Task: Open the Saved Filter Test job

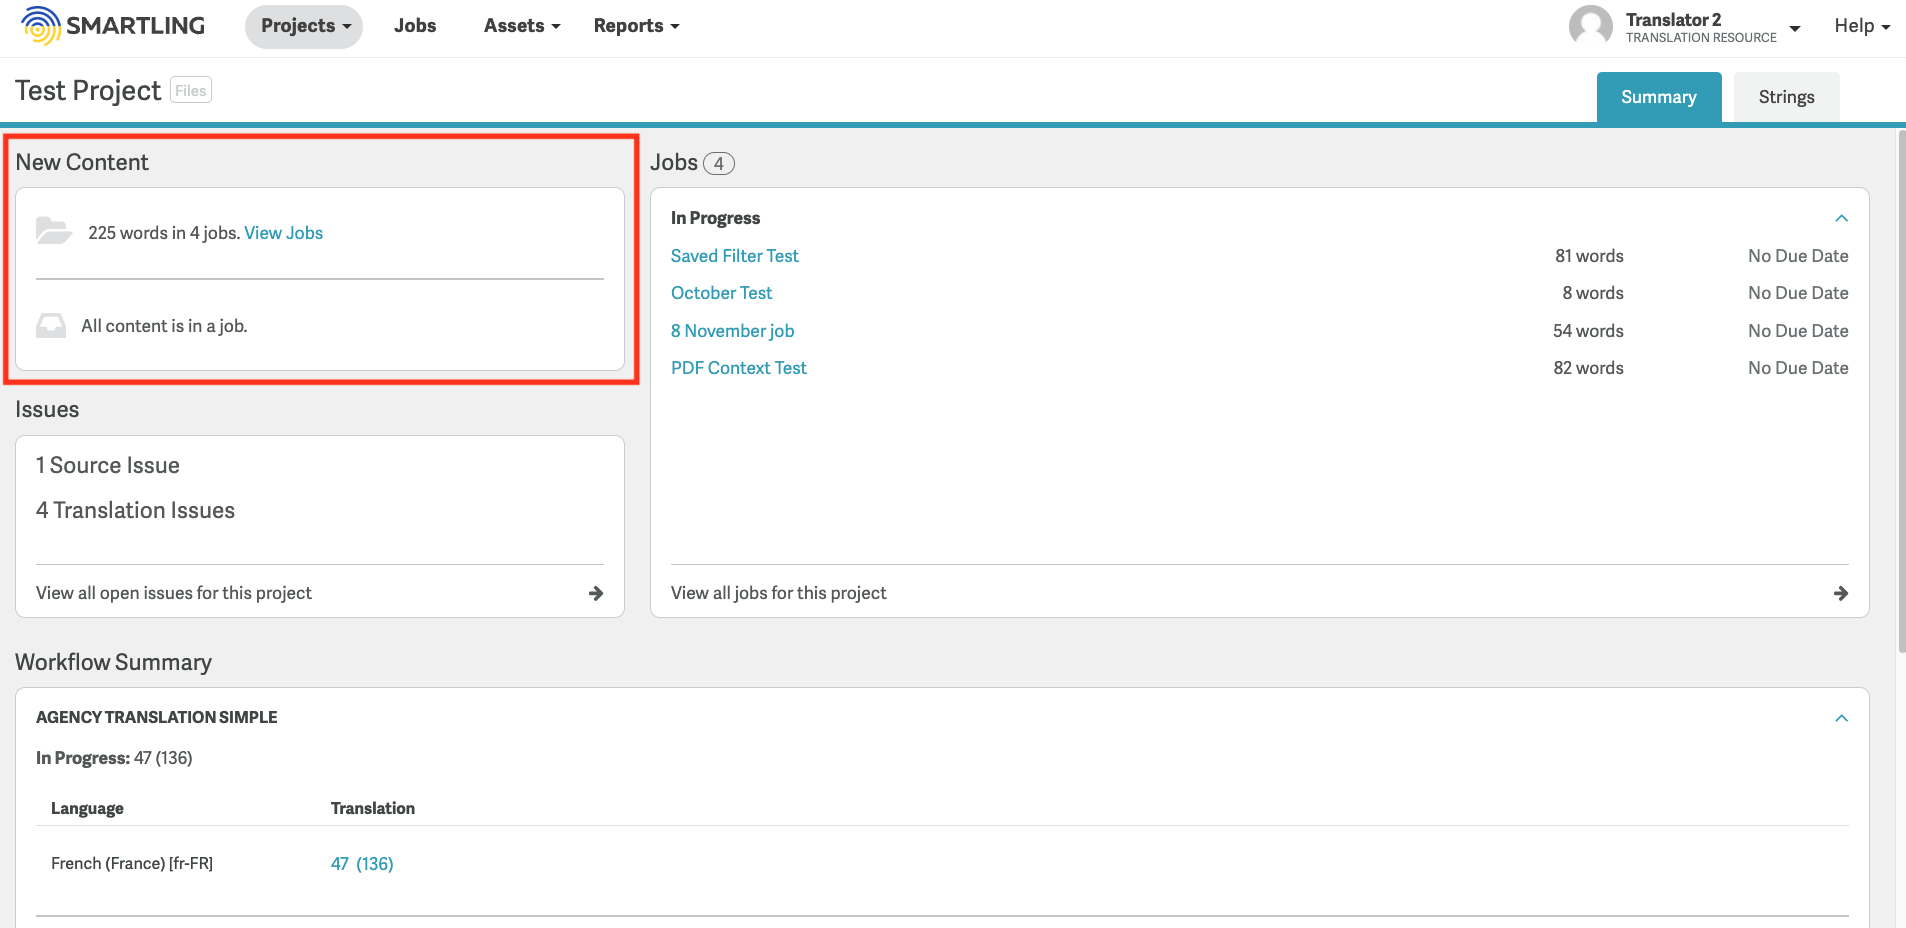Action: tap(735, 256)
